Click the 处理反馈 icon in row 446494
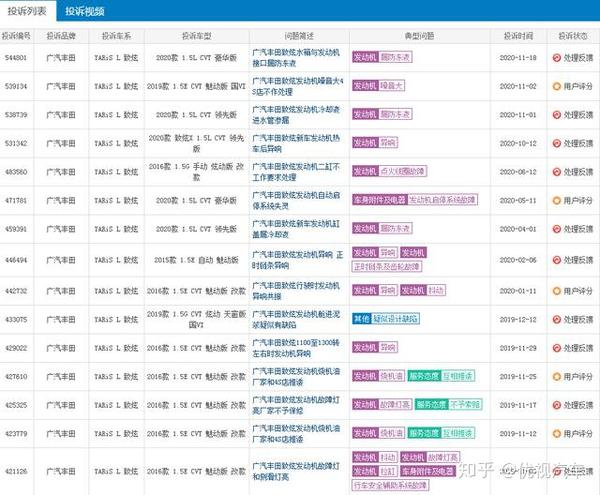Viewport: 600px width, 495px height. [x=556, y=260]
